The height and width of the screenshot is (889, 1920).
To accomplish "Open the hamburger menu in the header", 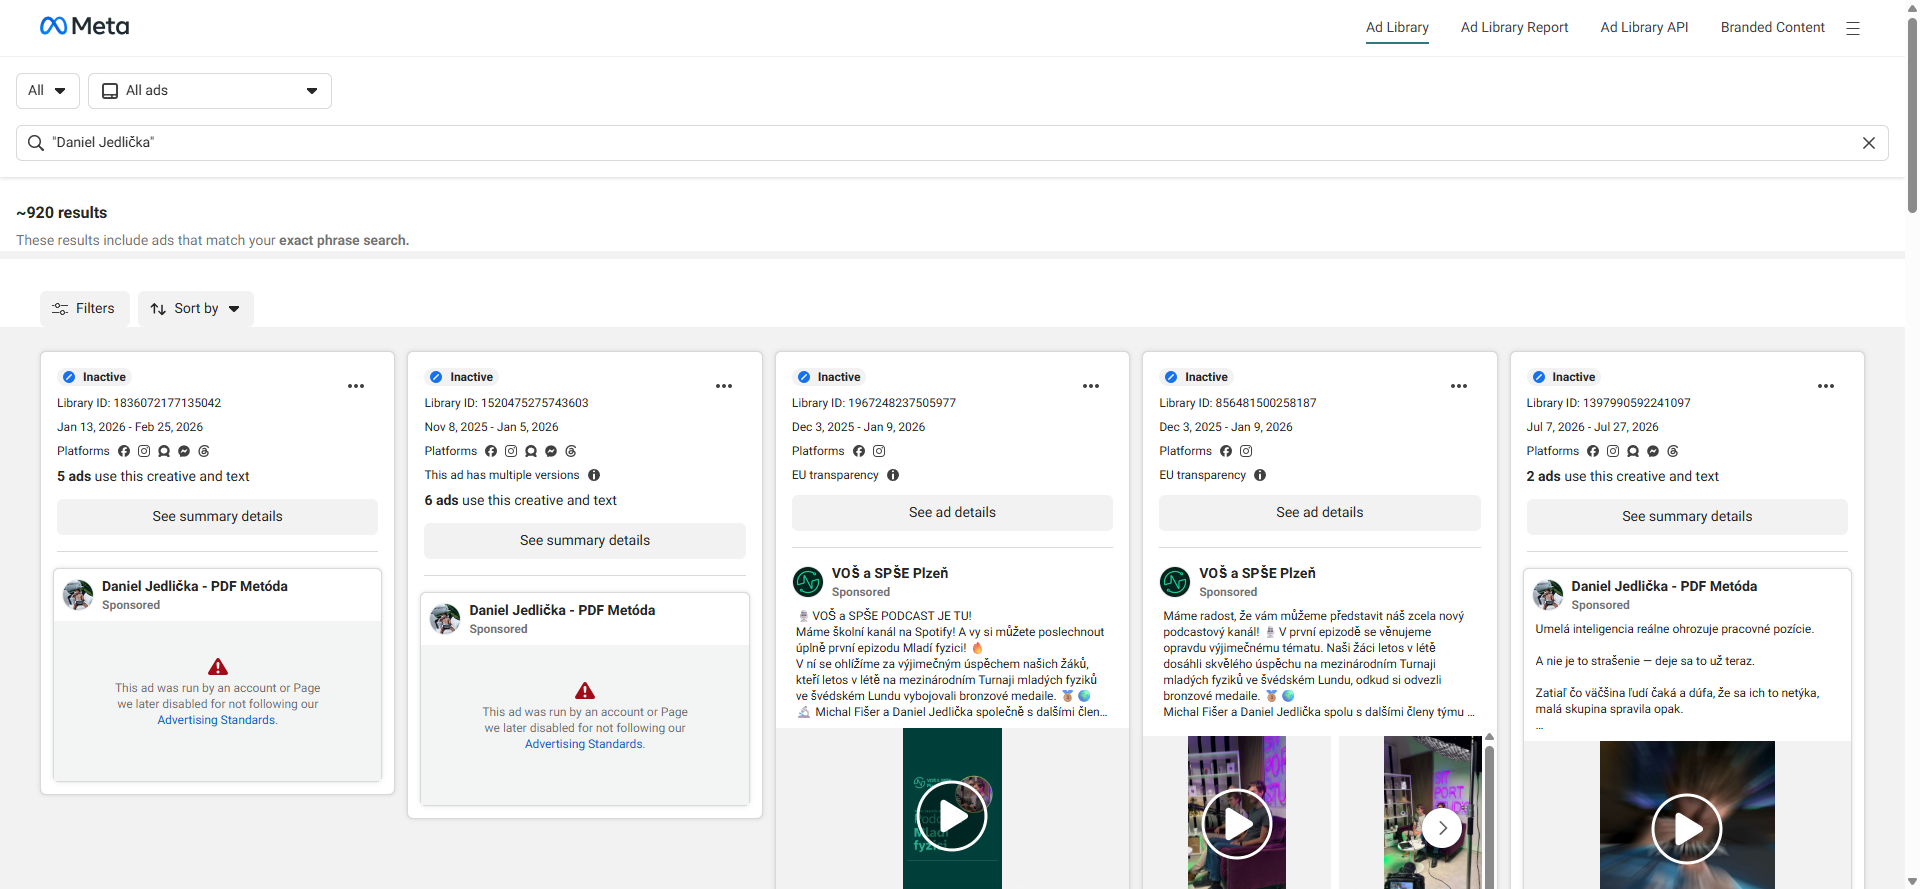I will click(x=1853, y=28).
